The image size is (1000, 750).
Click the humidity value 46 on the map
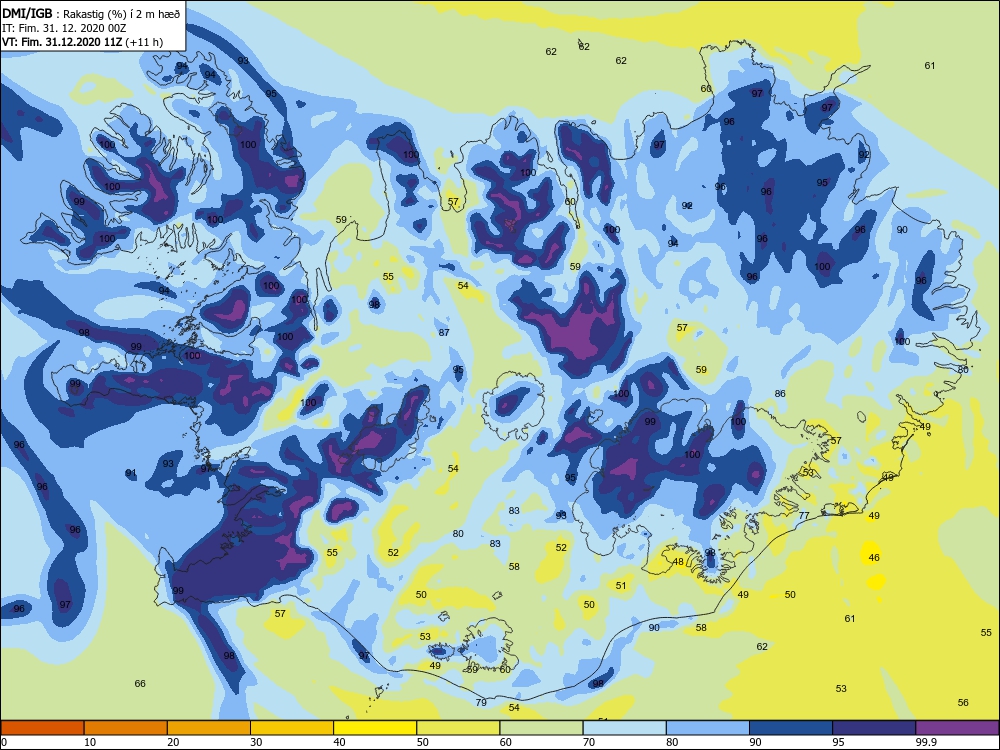(x=874, y=557)
